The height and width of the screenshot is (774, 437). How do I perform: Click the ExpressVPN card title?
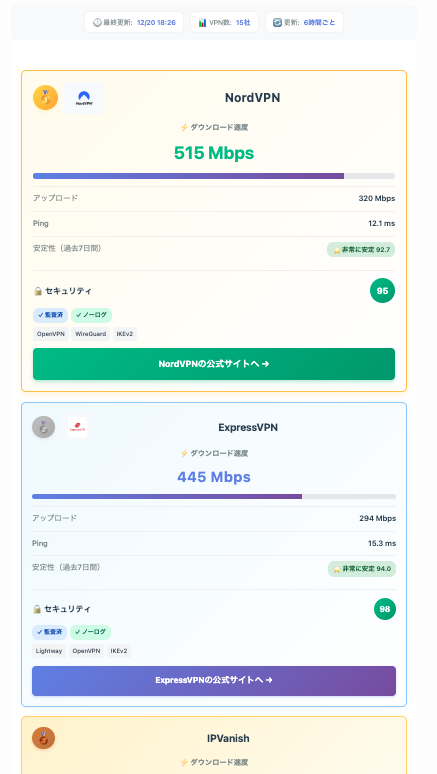[x=248, y=427]
